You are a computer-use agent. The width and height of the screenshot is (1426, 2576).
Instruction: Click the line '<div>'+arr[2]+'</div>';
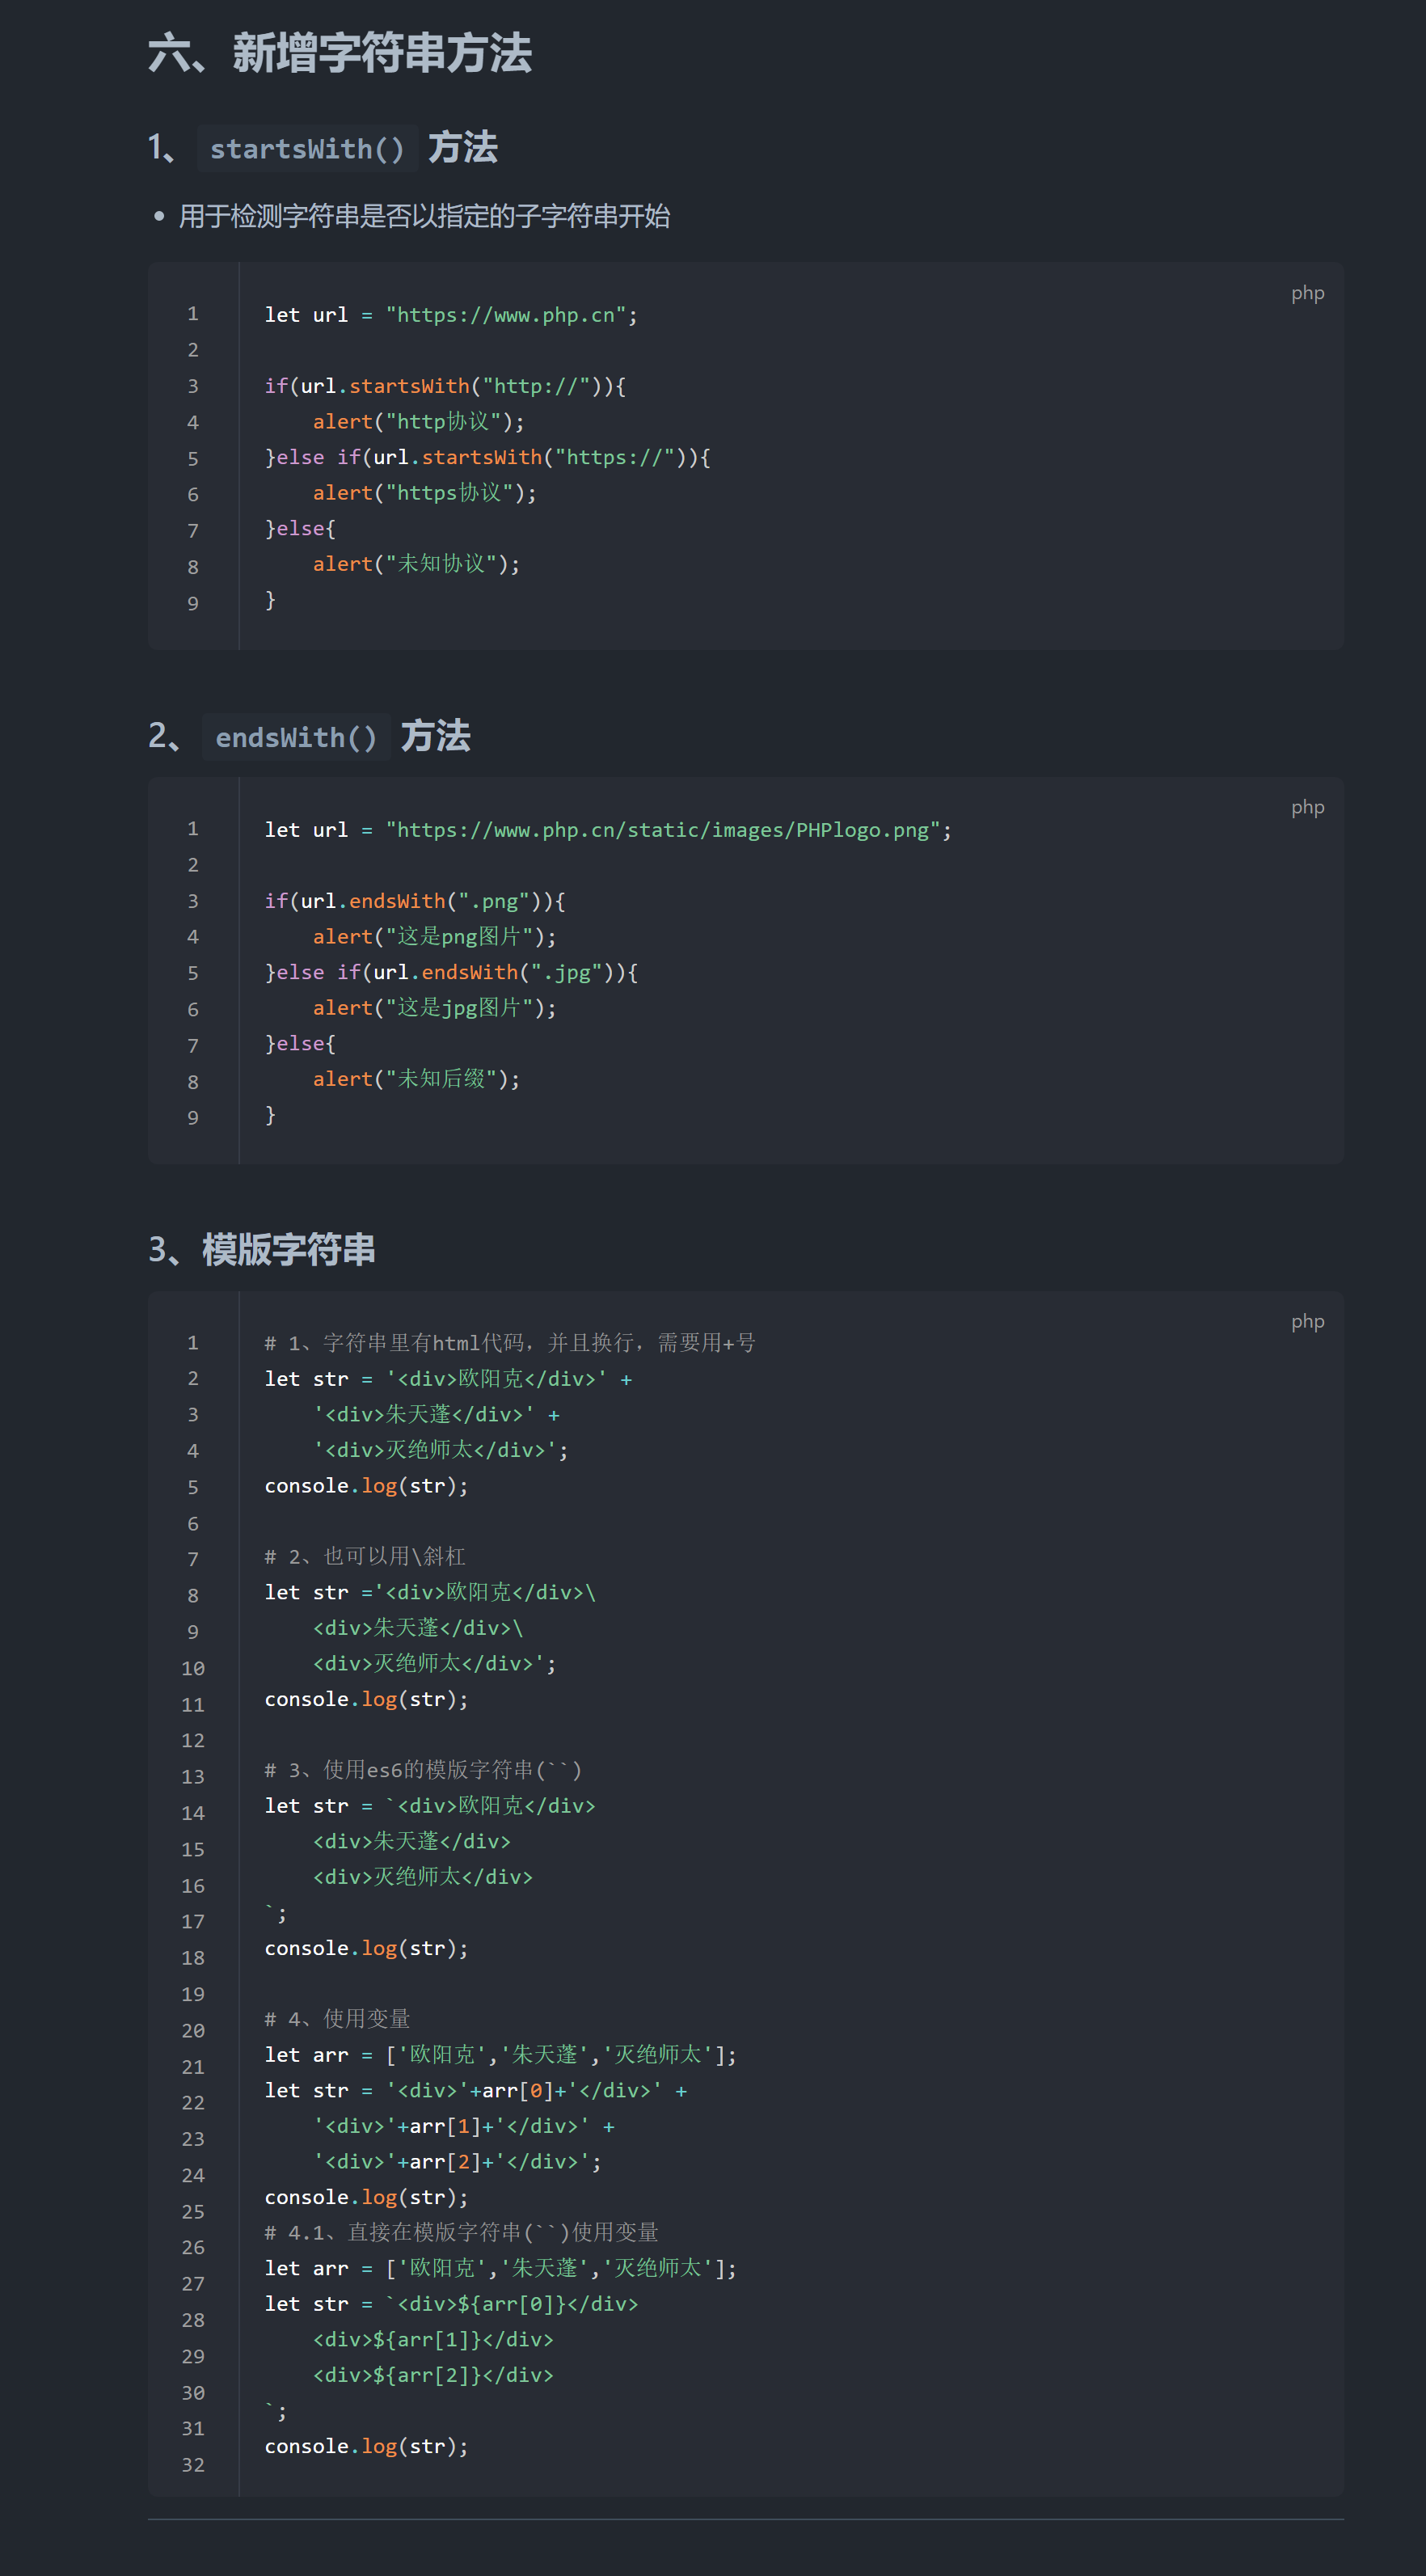click(457, 2162)
